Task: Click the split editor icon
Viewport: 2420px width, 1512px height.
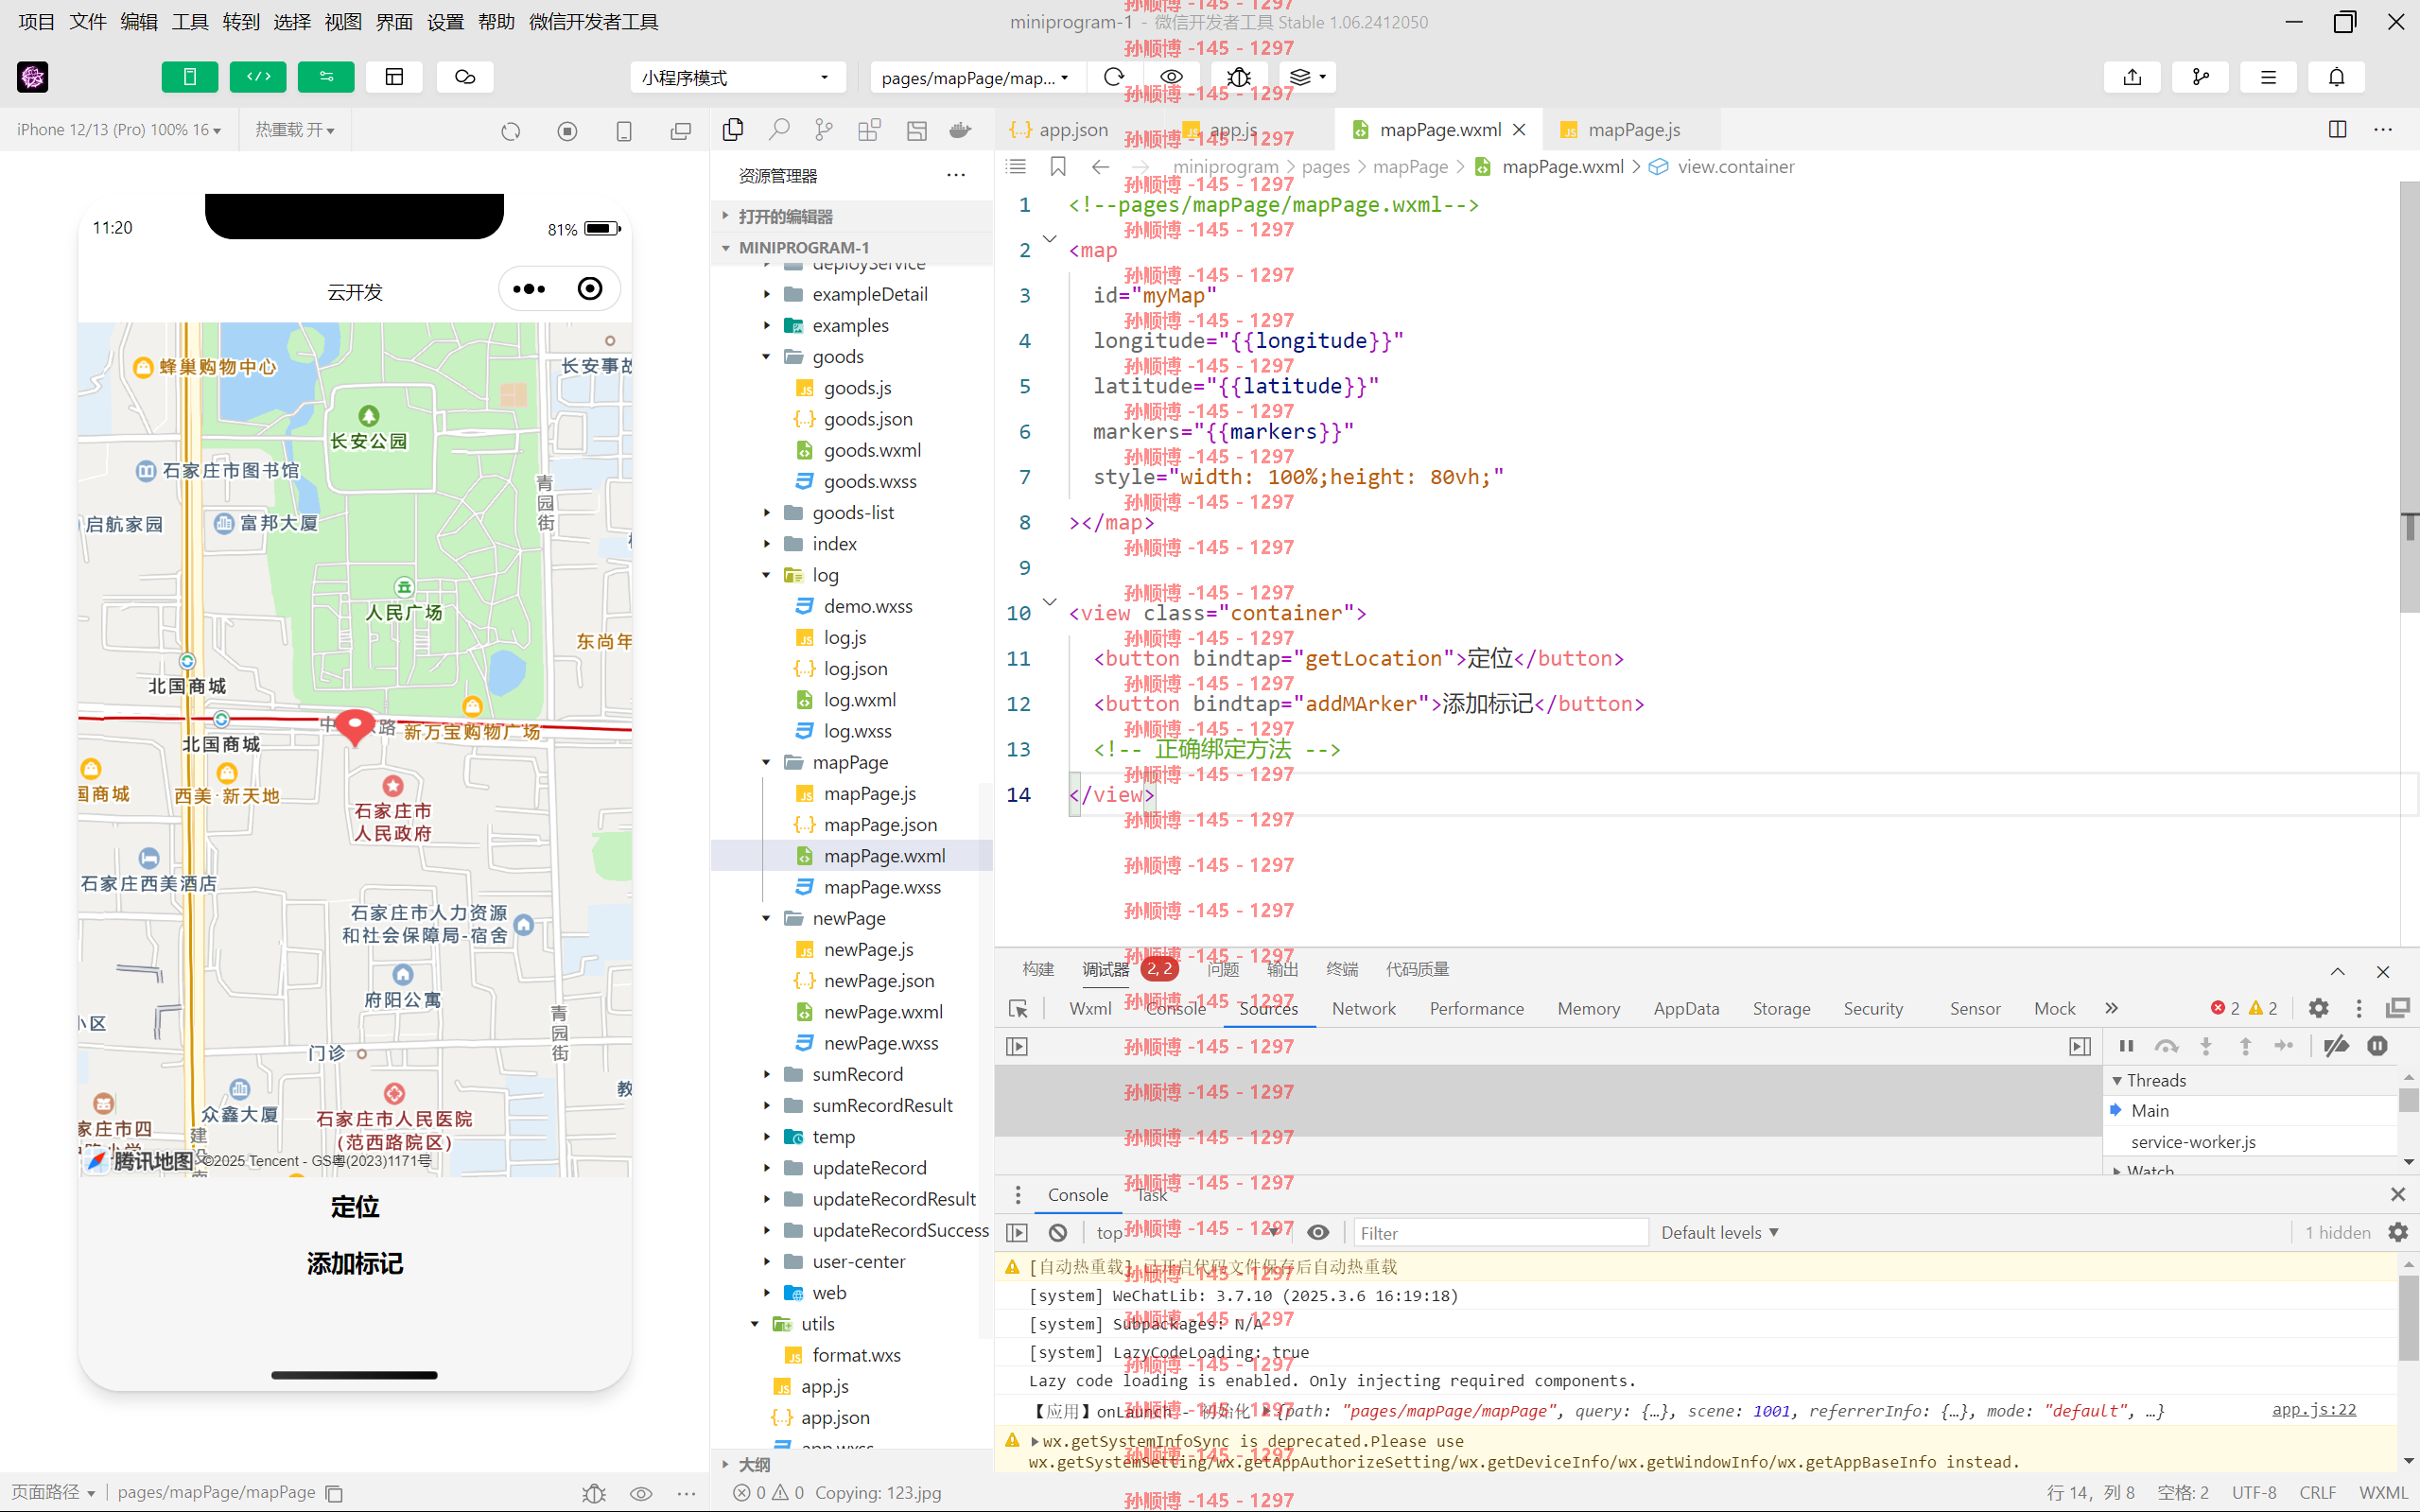Action: pyautogui.click(x=2337, y=130)
